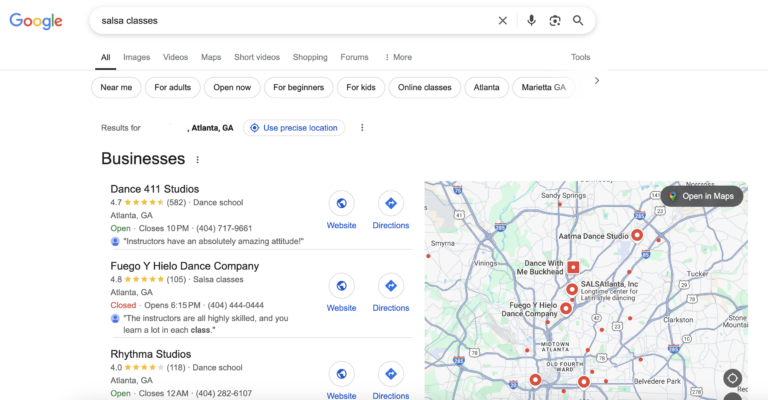Open the Short videos tab
Image resolution: width=768 pixels, height=400 pixels.
click(257, 57)
